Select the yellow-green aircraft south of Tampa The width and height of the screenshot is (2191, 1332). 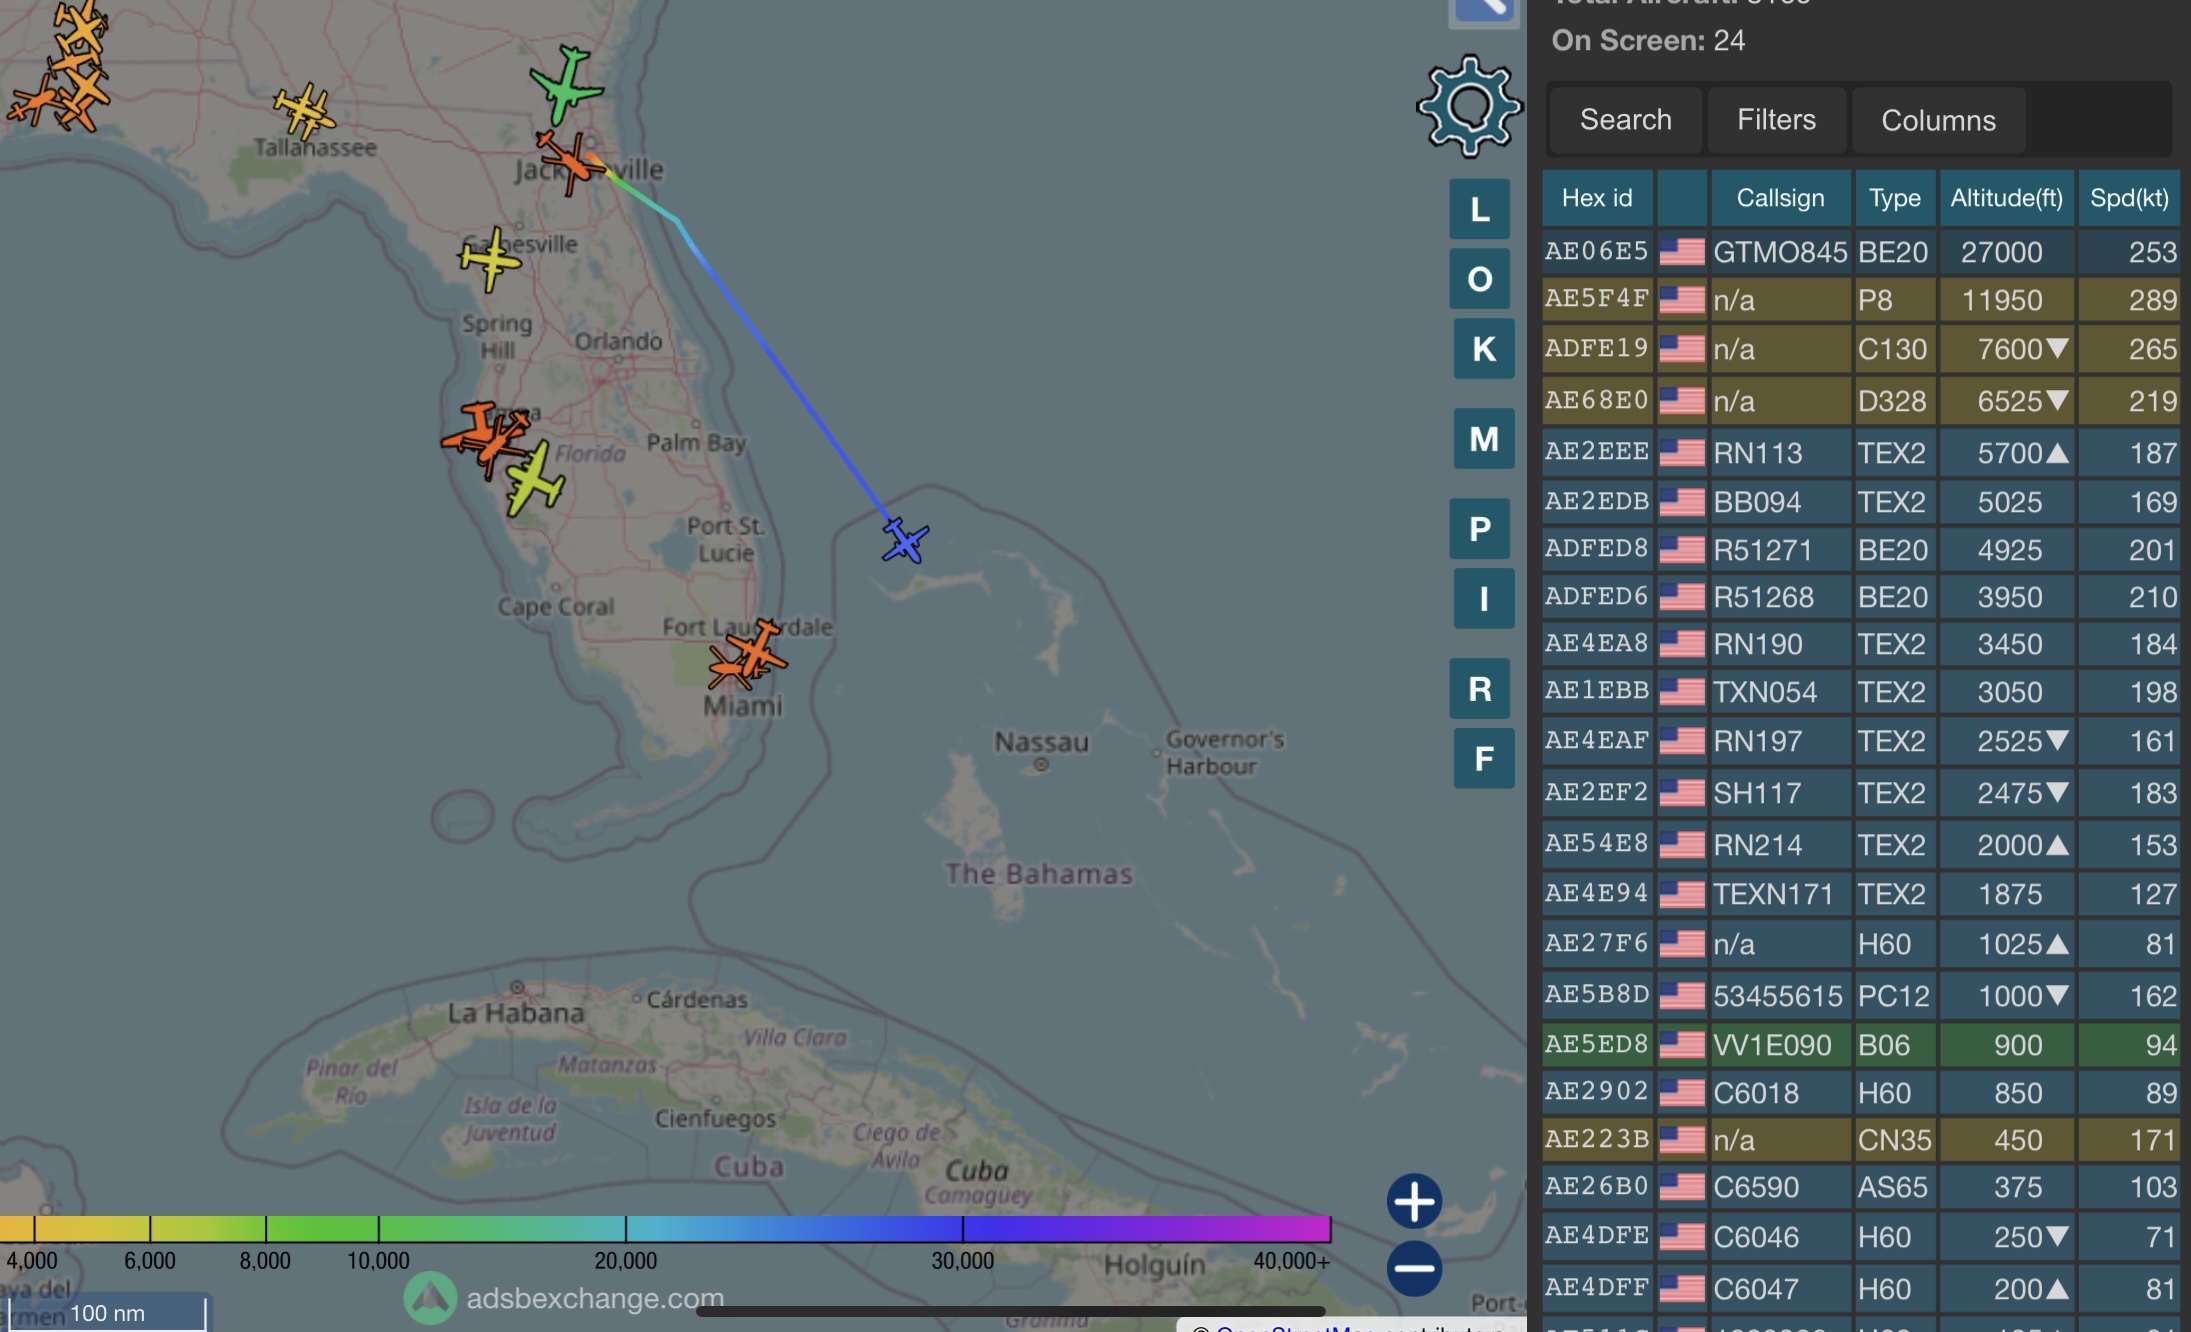[x=534, y=481]
